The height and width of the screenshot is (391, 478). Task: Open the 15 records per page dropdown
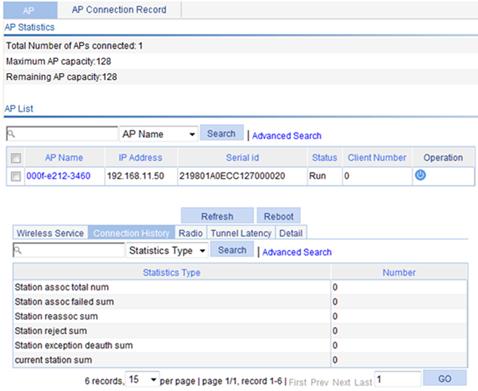[x=142, y=379]
